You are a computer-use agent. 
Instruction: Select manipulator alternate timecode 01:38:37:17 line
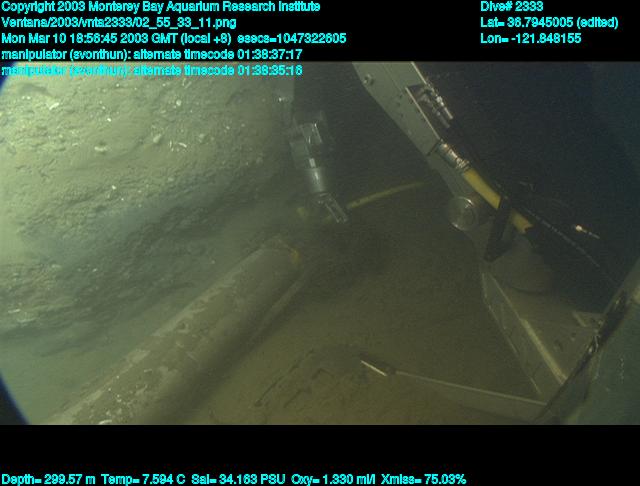(x=152, y=54)
